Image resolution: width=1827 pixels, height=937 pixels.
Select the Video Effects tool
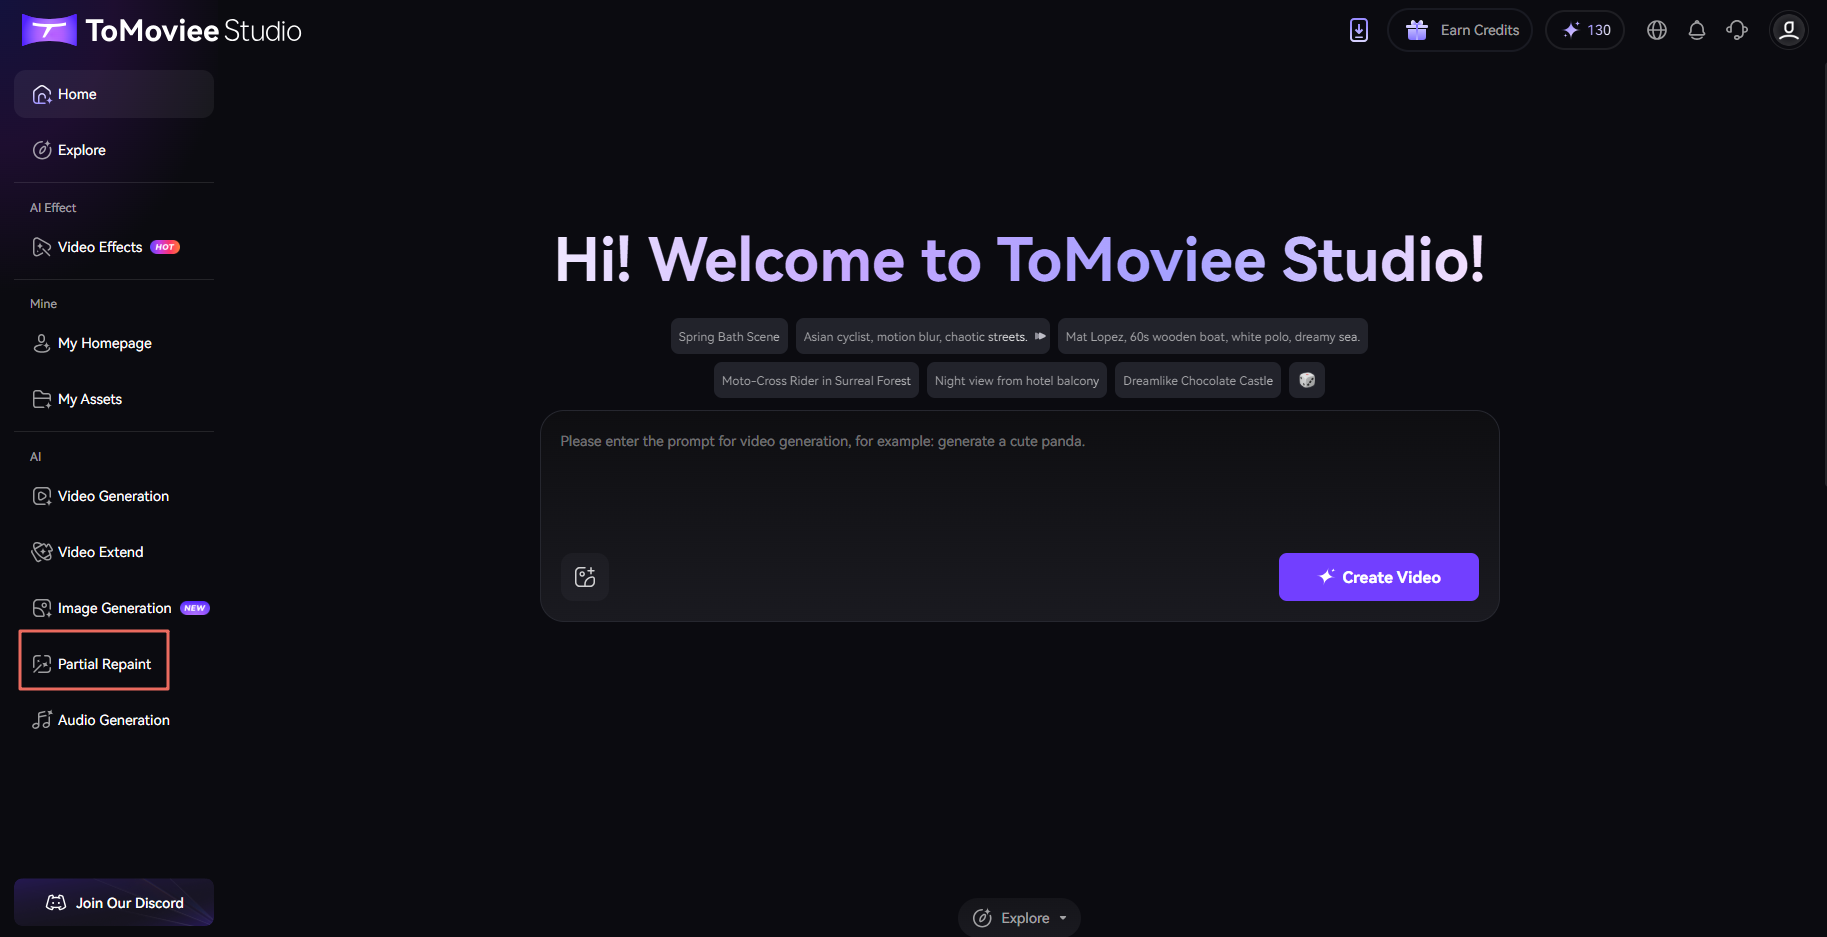tap(99, 246)
